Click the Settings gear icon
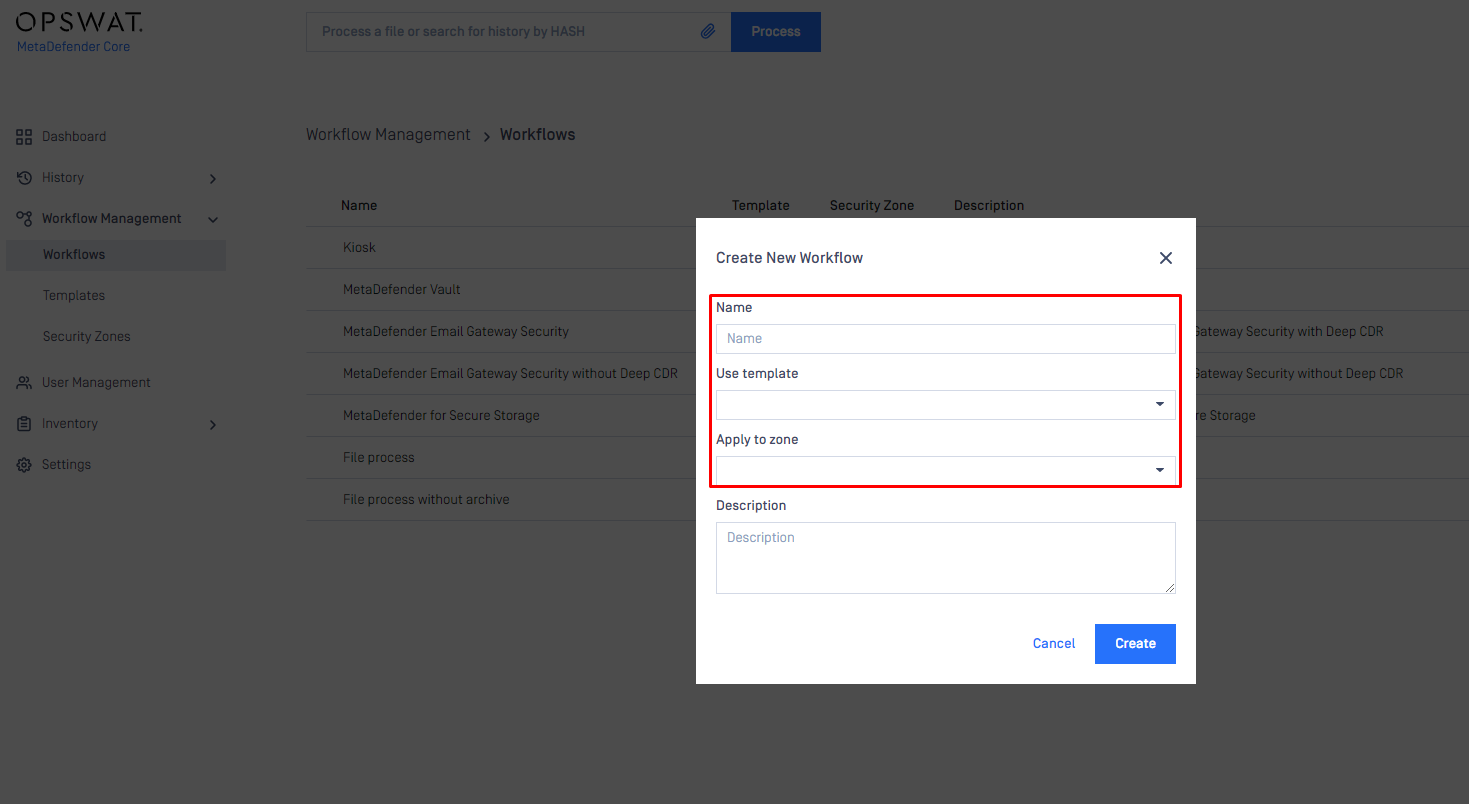 [x=24, y=465]
